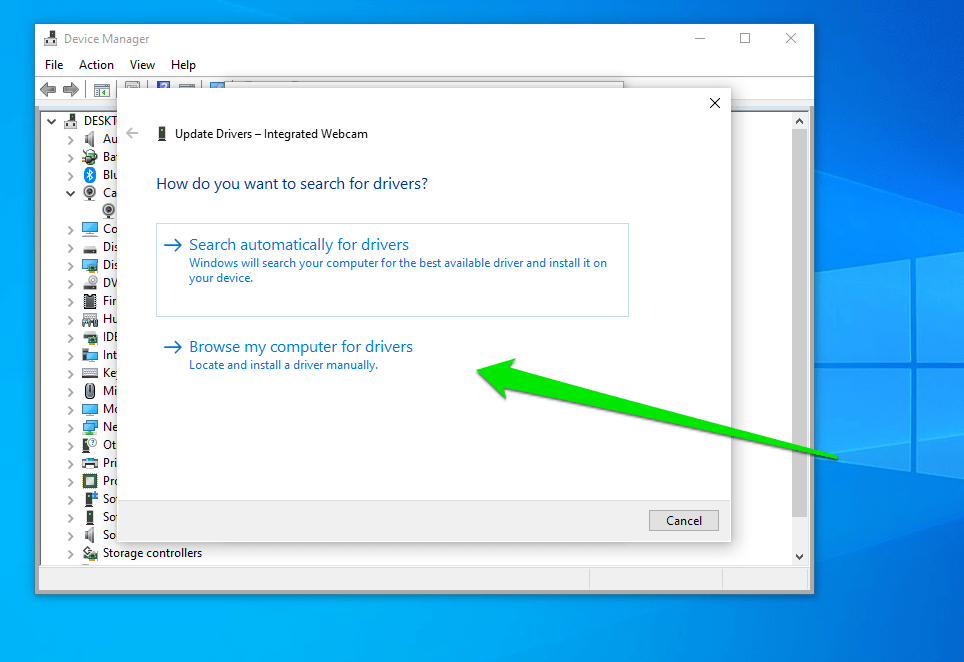Click the Cancel button
964x662 pixels.
(684, 521)
